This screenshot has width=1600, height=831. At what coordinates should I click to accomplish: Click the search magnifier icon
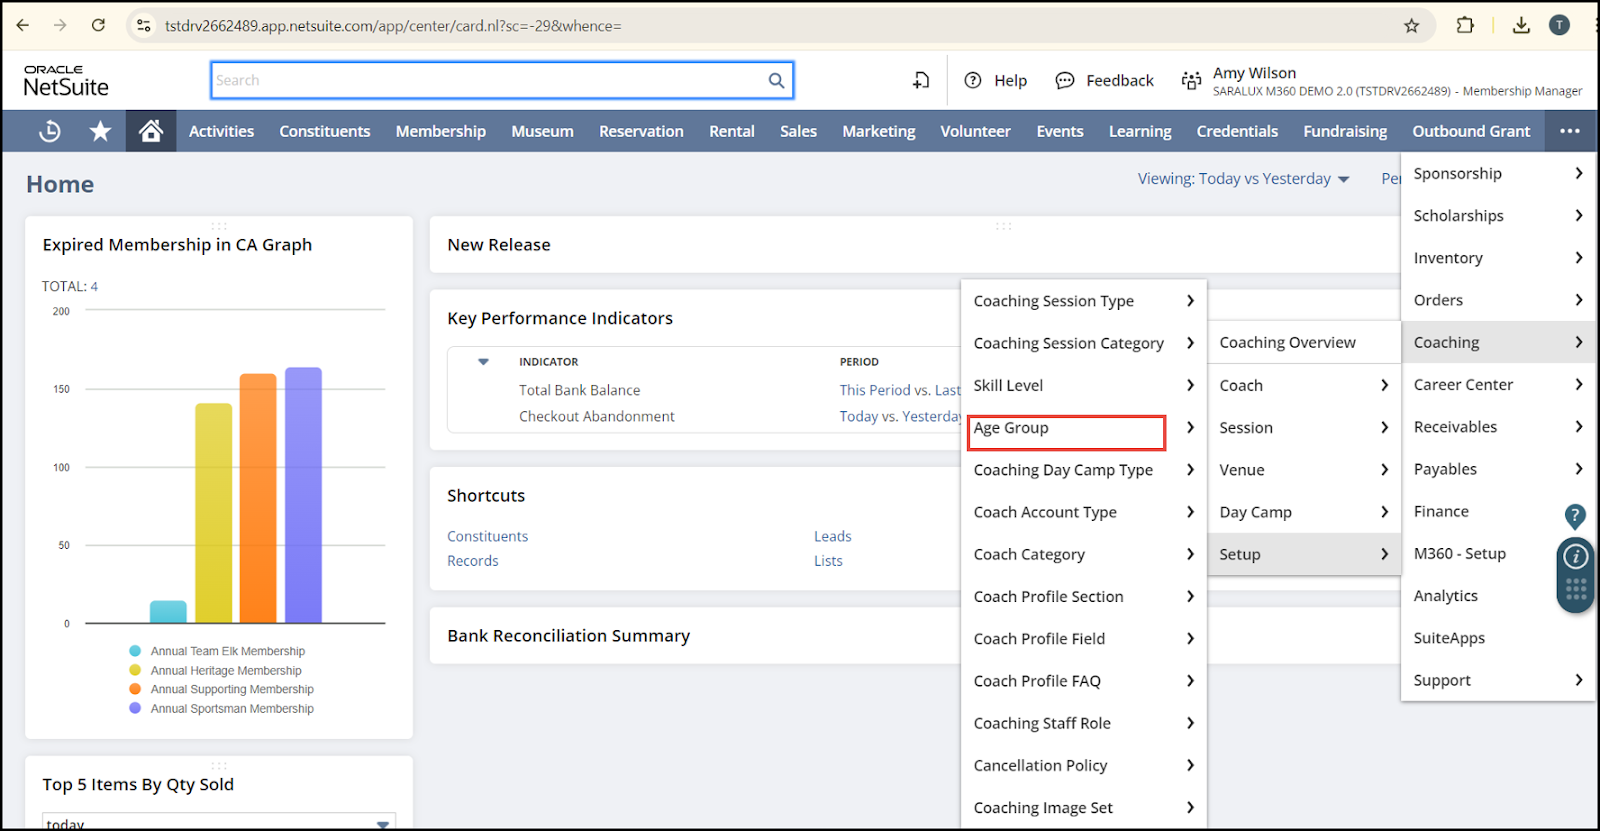pos(776,81)
